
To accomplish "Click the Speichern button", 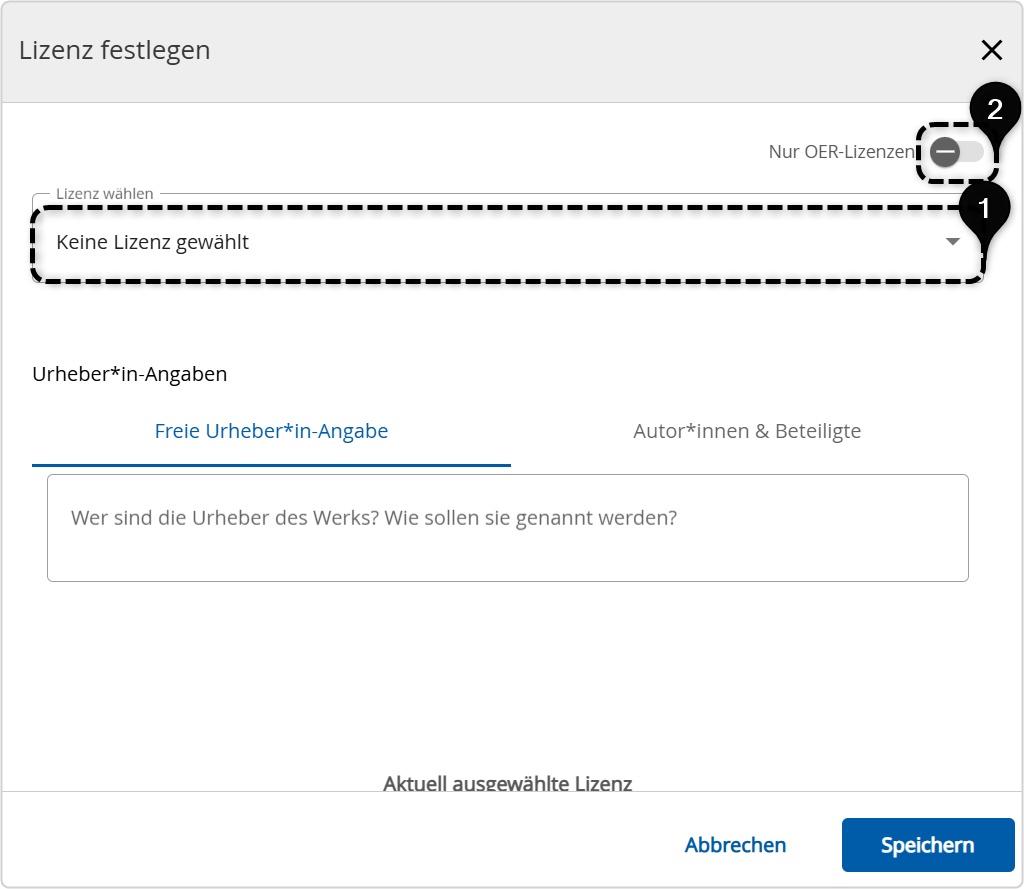I will 928,845.
